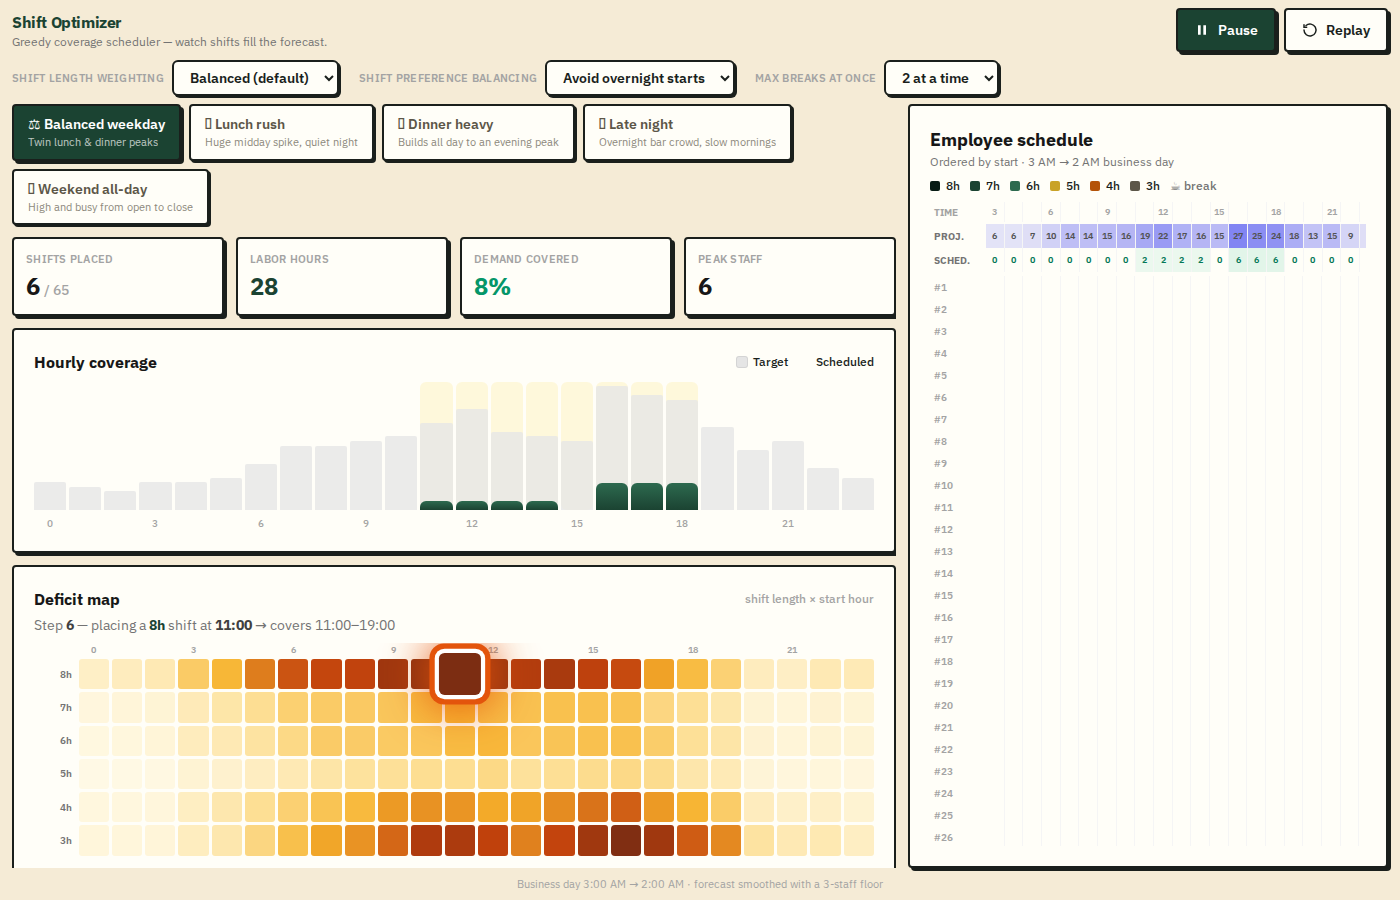The image size is (1400, 900).
Task: Click the 'shift length × start hour' label
Action: click(809, 599)
